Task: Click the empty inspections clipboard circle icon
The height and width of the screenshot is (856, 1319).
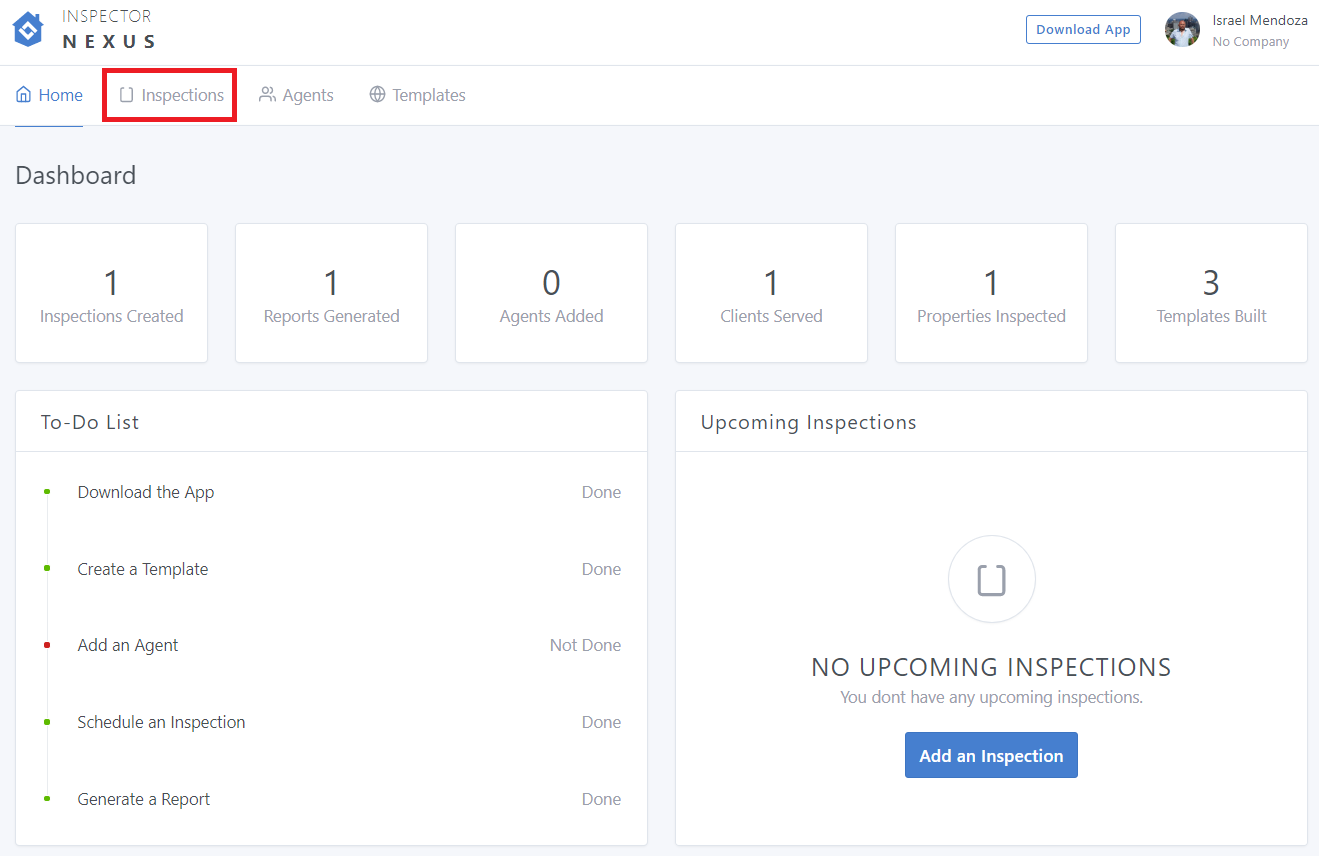Action: (991, 580)
